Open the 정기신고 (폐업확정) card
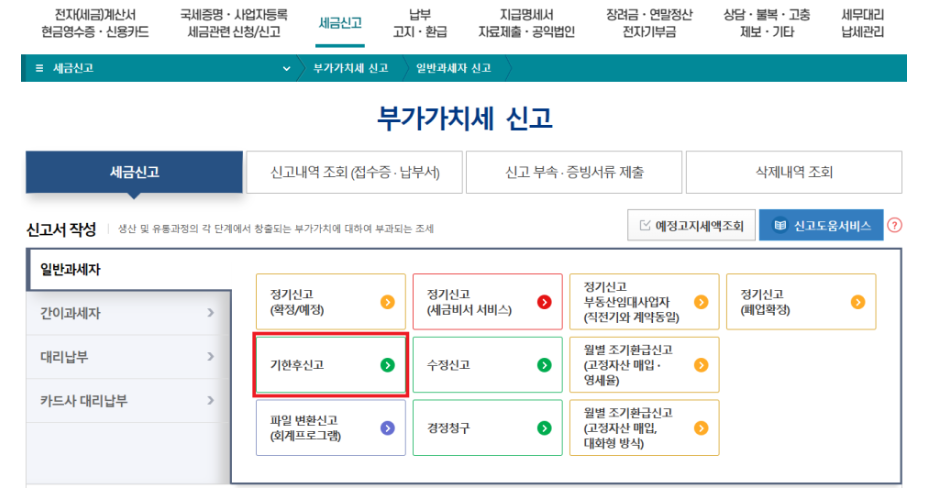 click(x=801, y=302)
